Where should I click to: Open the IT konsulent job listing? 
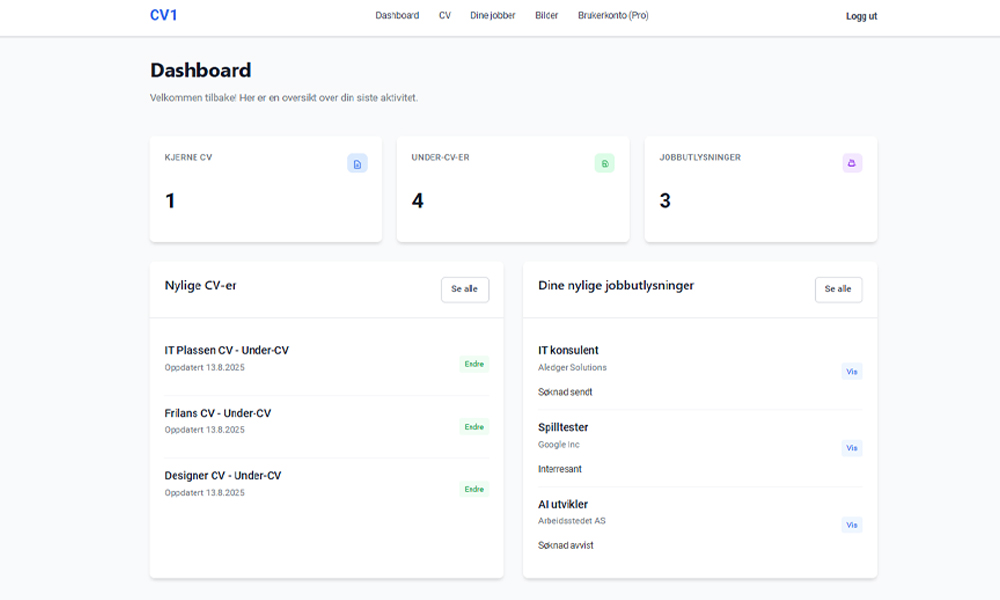click(x=567, y=350)
